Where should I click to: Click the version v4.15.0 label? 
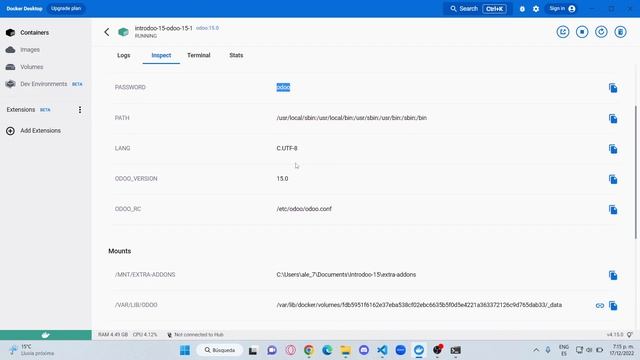[615, 335]
